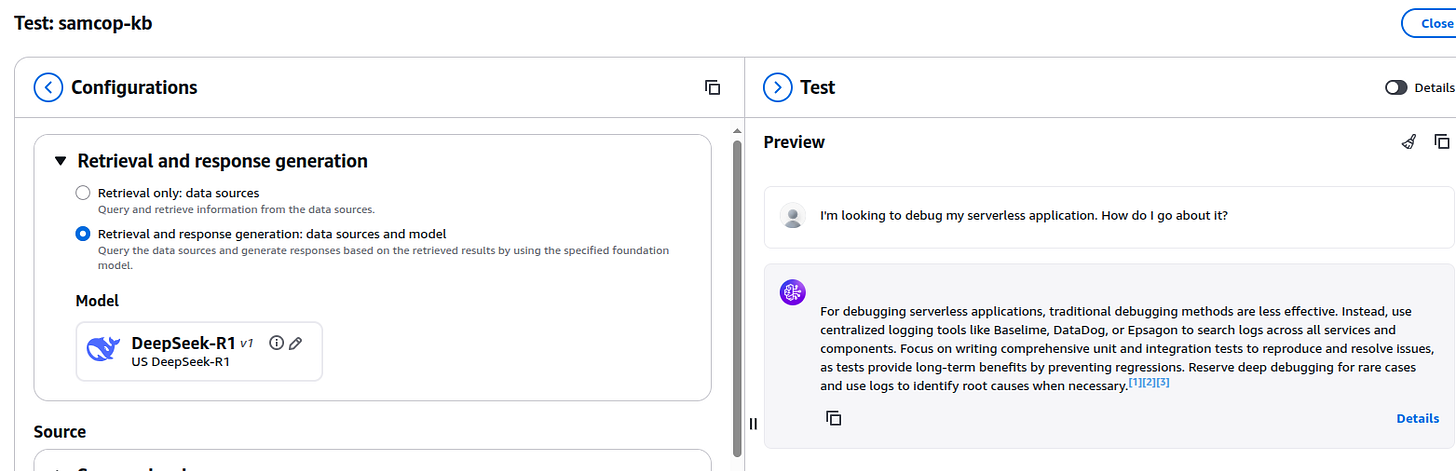Click the panel divider resize handle
Viewport: 1456px width, 471px height.
pyautogui.click(x=754, y=424)
